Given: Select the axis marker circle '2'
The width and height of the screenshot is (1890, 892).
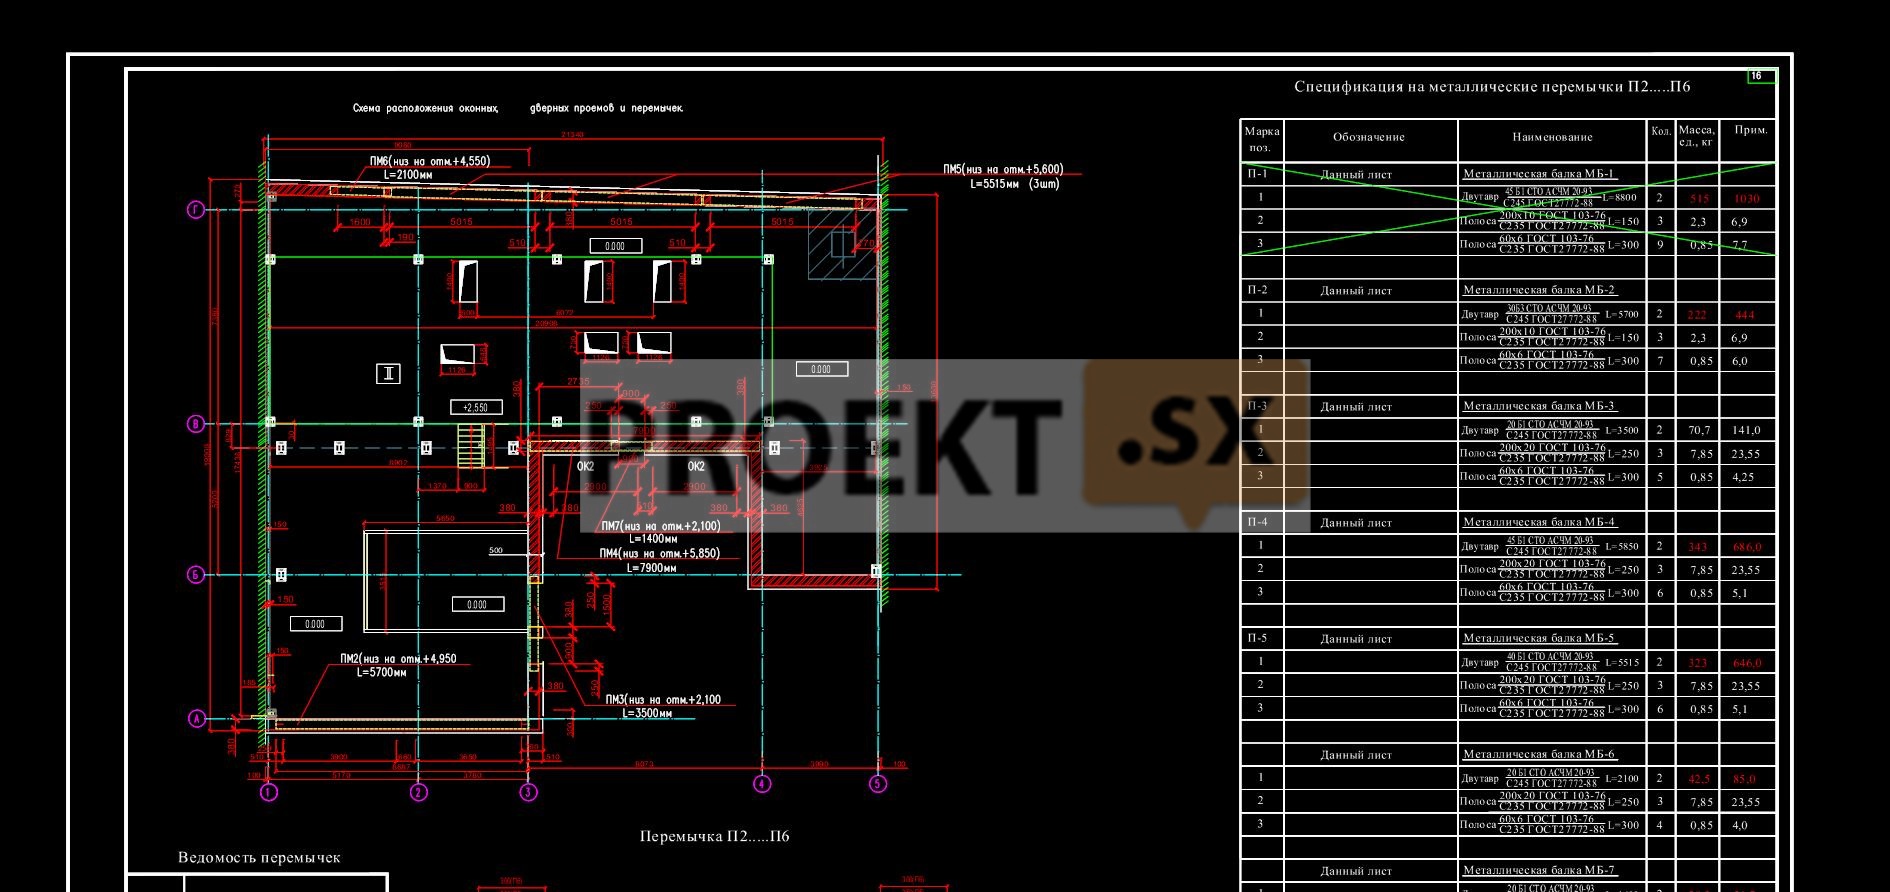Looking at the screenshot, I should (x=419, y=793).
